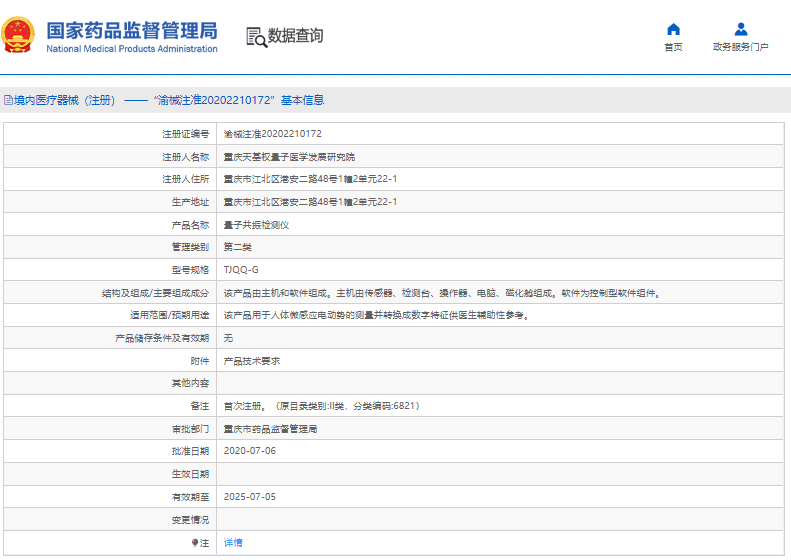791x560 pixels.
Task: Select management class 第二类
Action: pyautogui.click(x=238, y=247)
